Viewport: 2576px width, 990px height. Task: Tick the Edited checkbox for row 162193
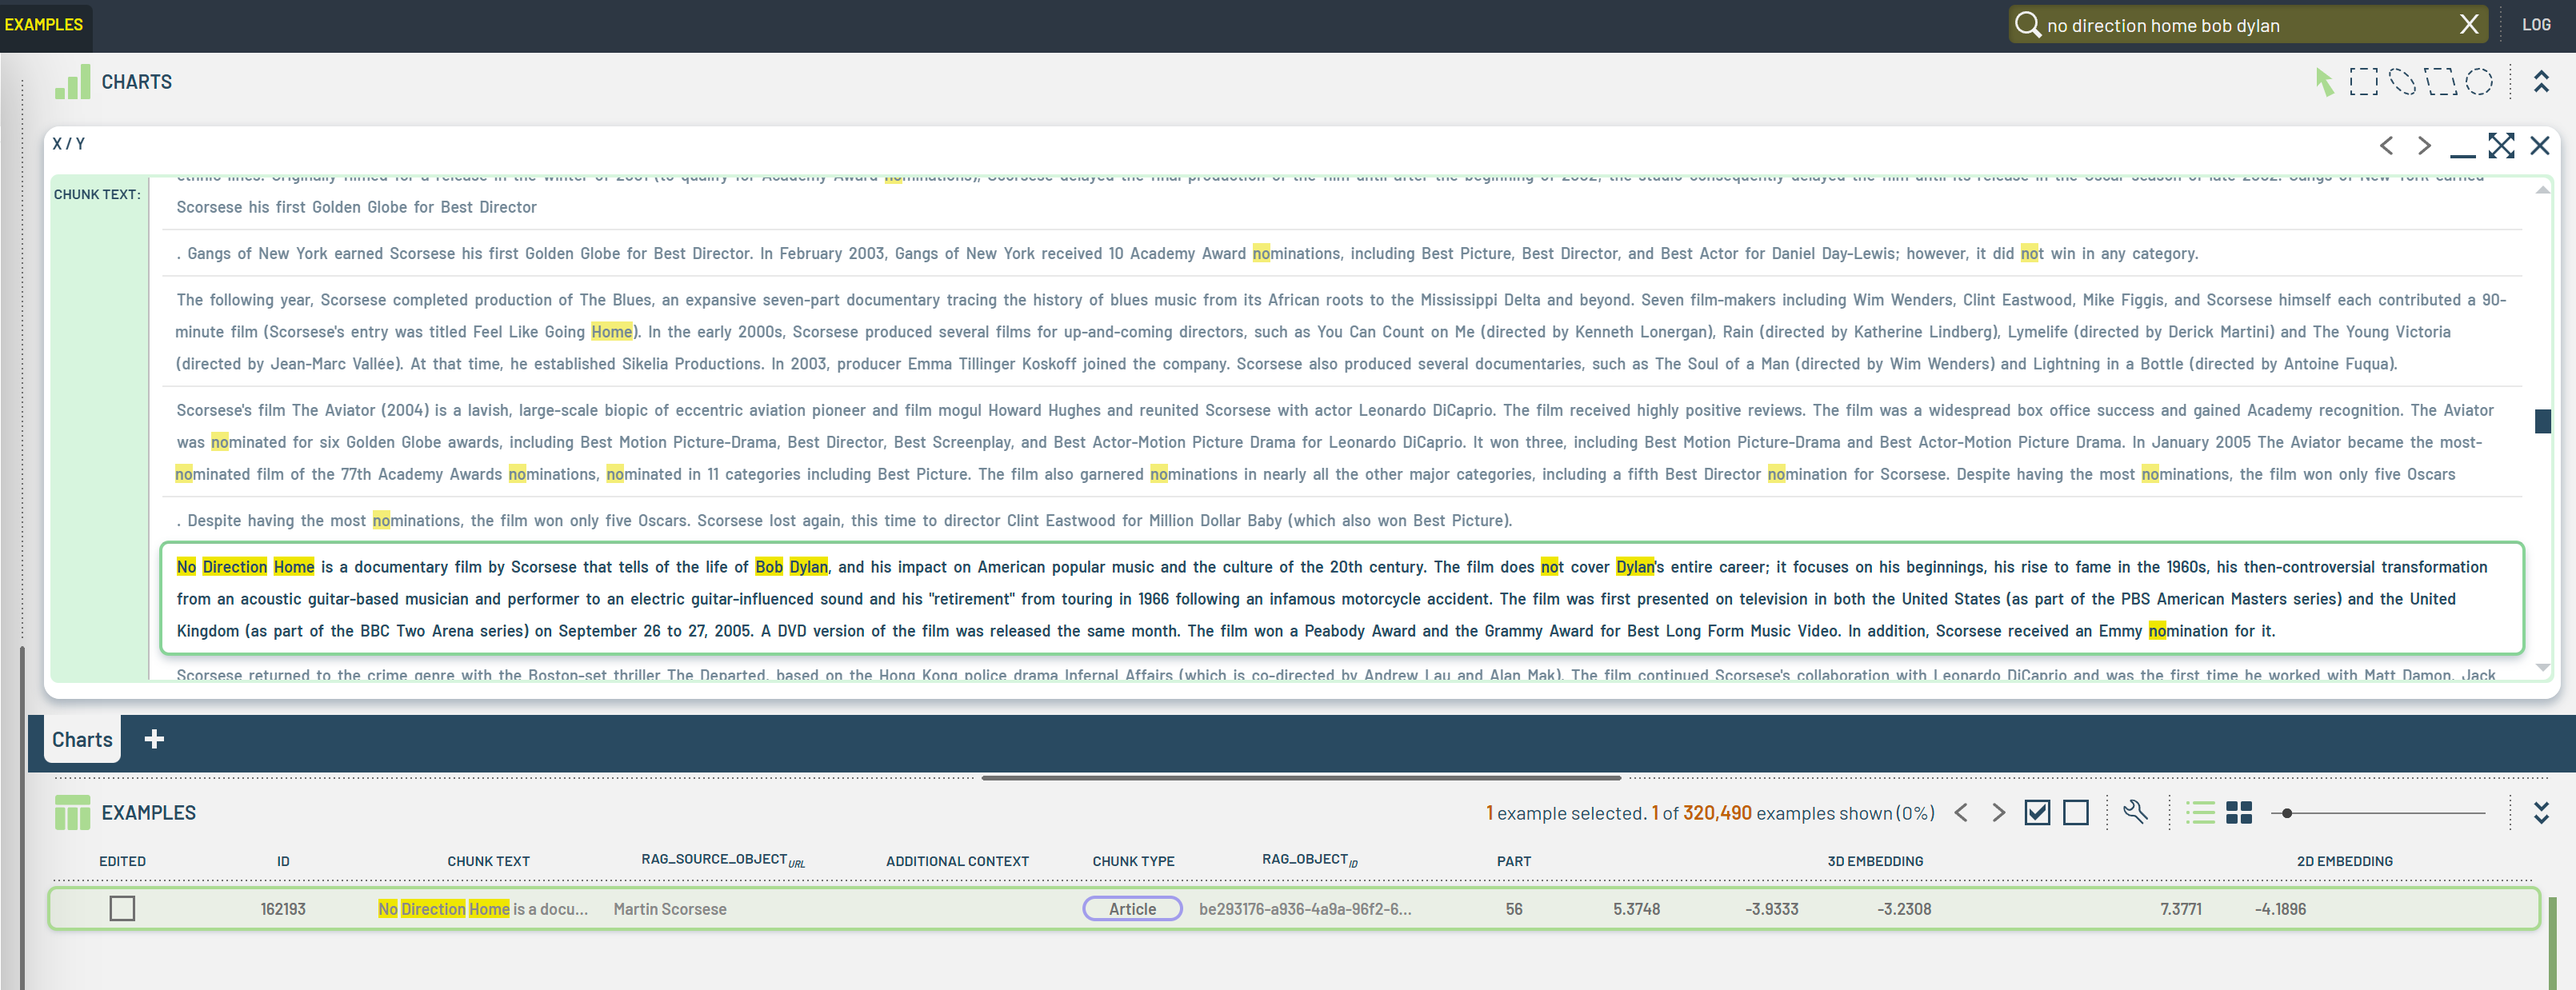(x=122, y=908)
